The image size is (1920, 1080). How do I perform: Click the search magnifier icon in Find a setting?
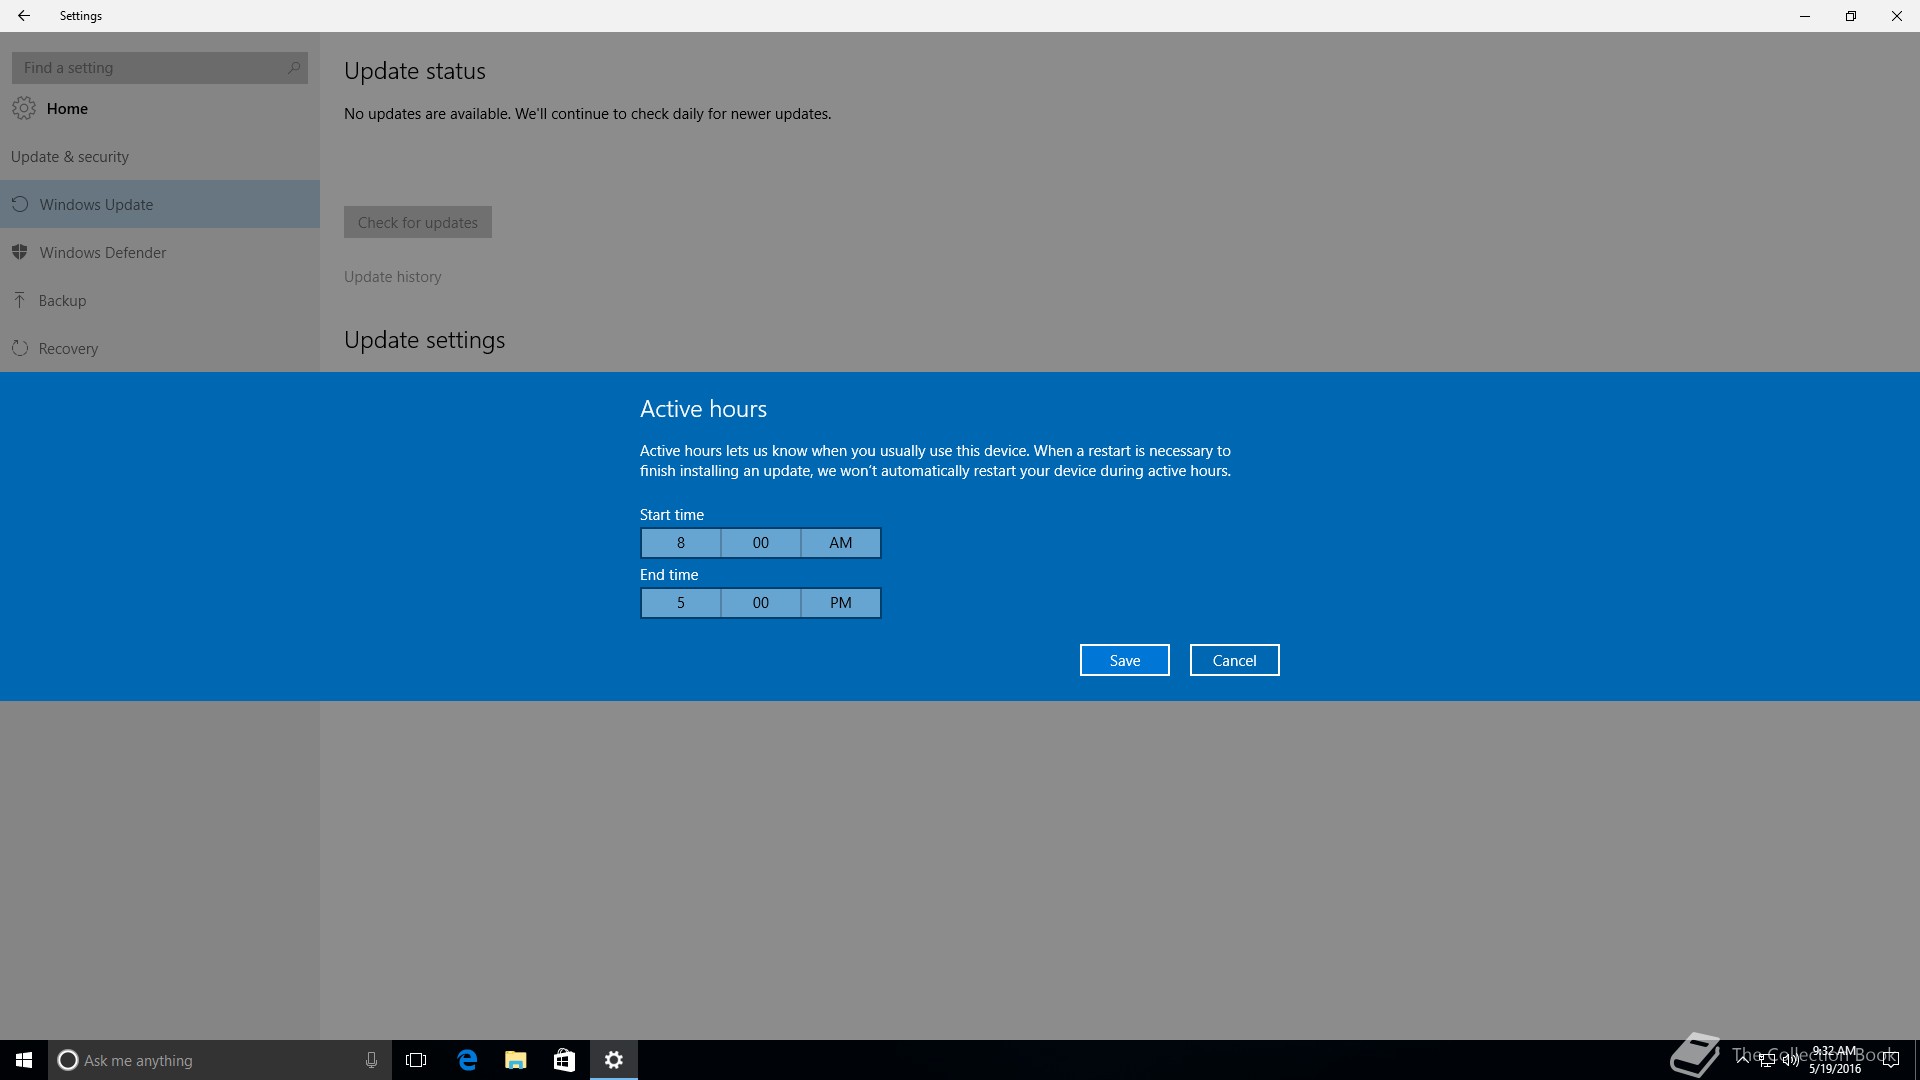point(294,68)
